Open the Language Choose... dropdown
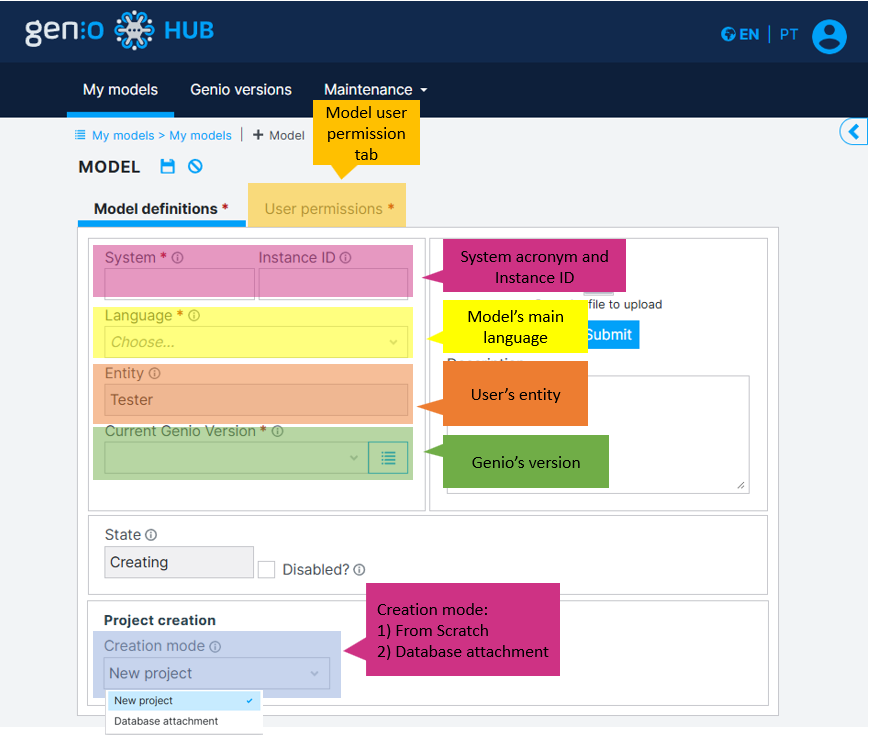The image size is (870, 736). point(256,342)
